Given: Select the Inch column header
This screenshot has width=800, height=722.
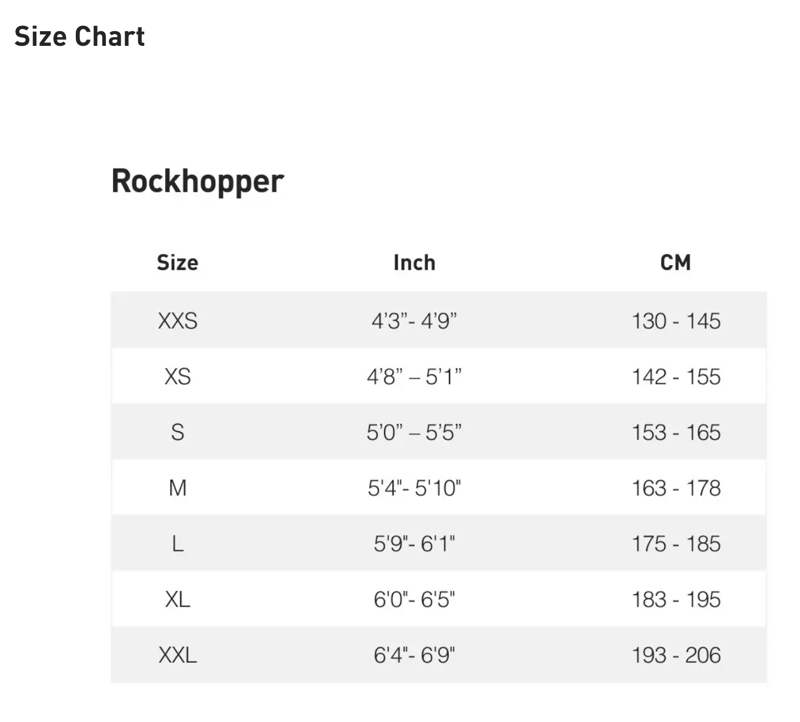Looking at the screenshot, I should pyautogui.click(x=414, y=263).
